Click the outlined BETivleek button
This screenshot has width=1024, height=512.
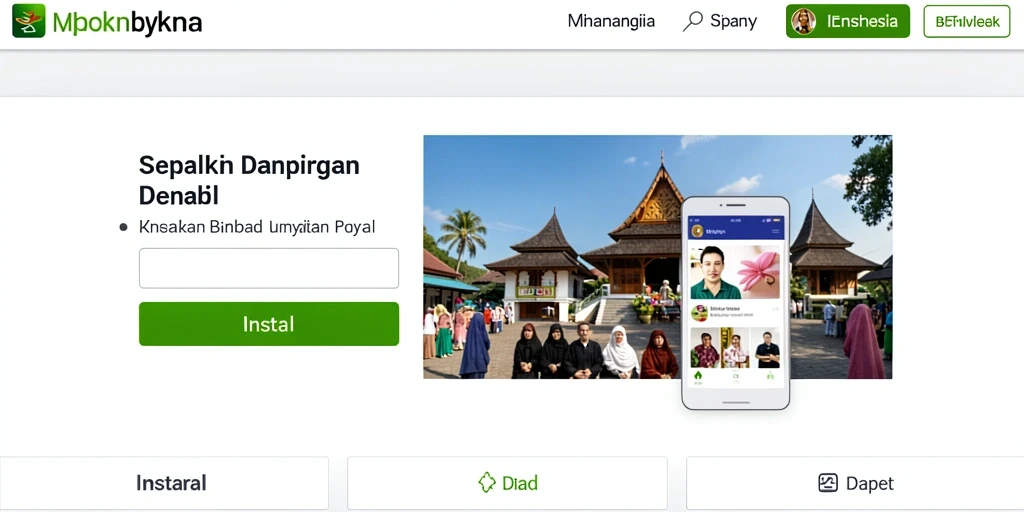click(967, 22)
